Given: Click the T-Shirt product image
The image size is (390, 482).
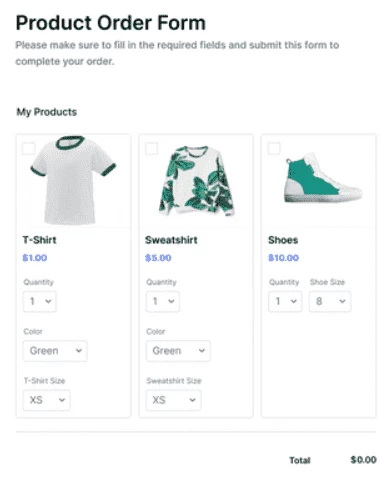Looking at the screenshot, I should [73, 180].
